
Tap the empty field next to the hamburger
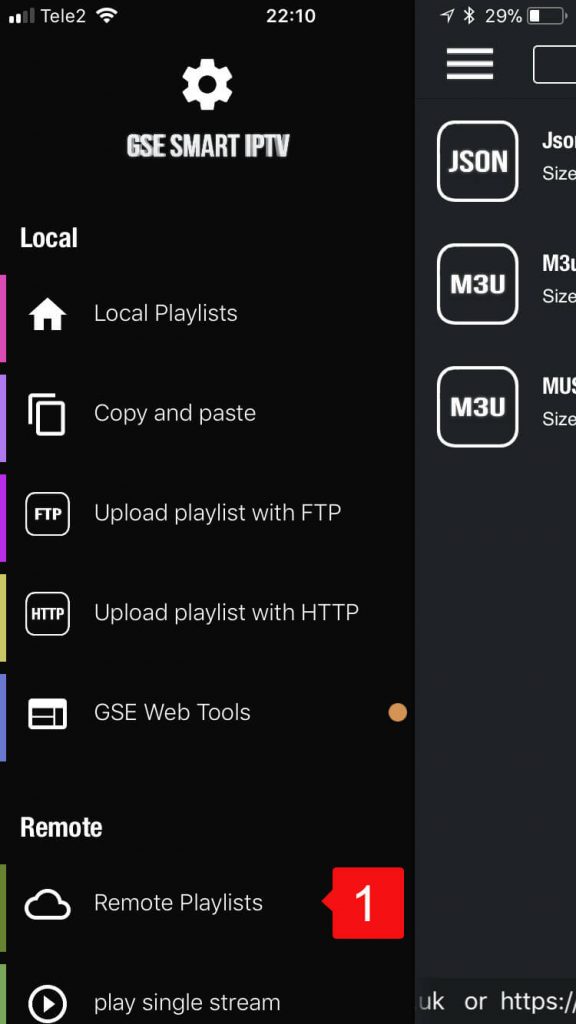[554, 64]
